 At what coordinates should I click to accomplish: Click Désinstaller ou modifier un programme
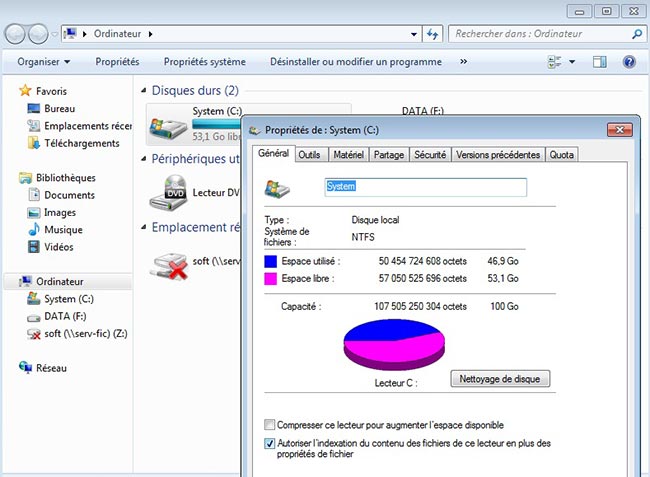pyautogui.click(x=356, y=62)
